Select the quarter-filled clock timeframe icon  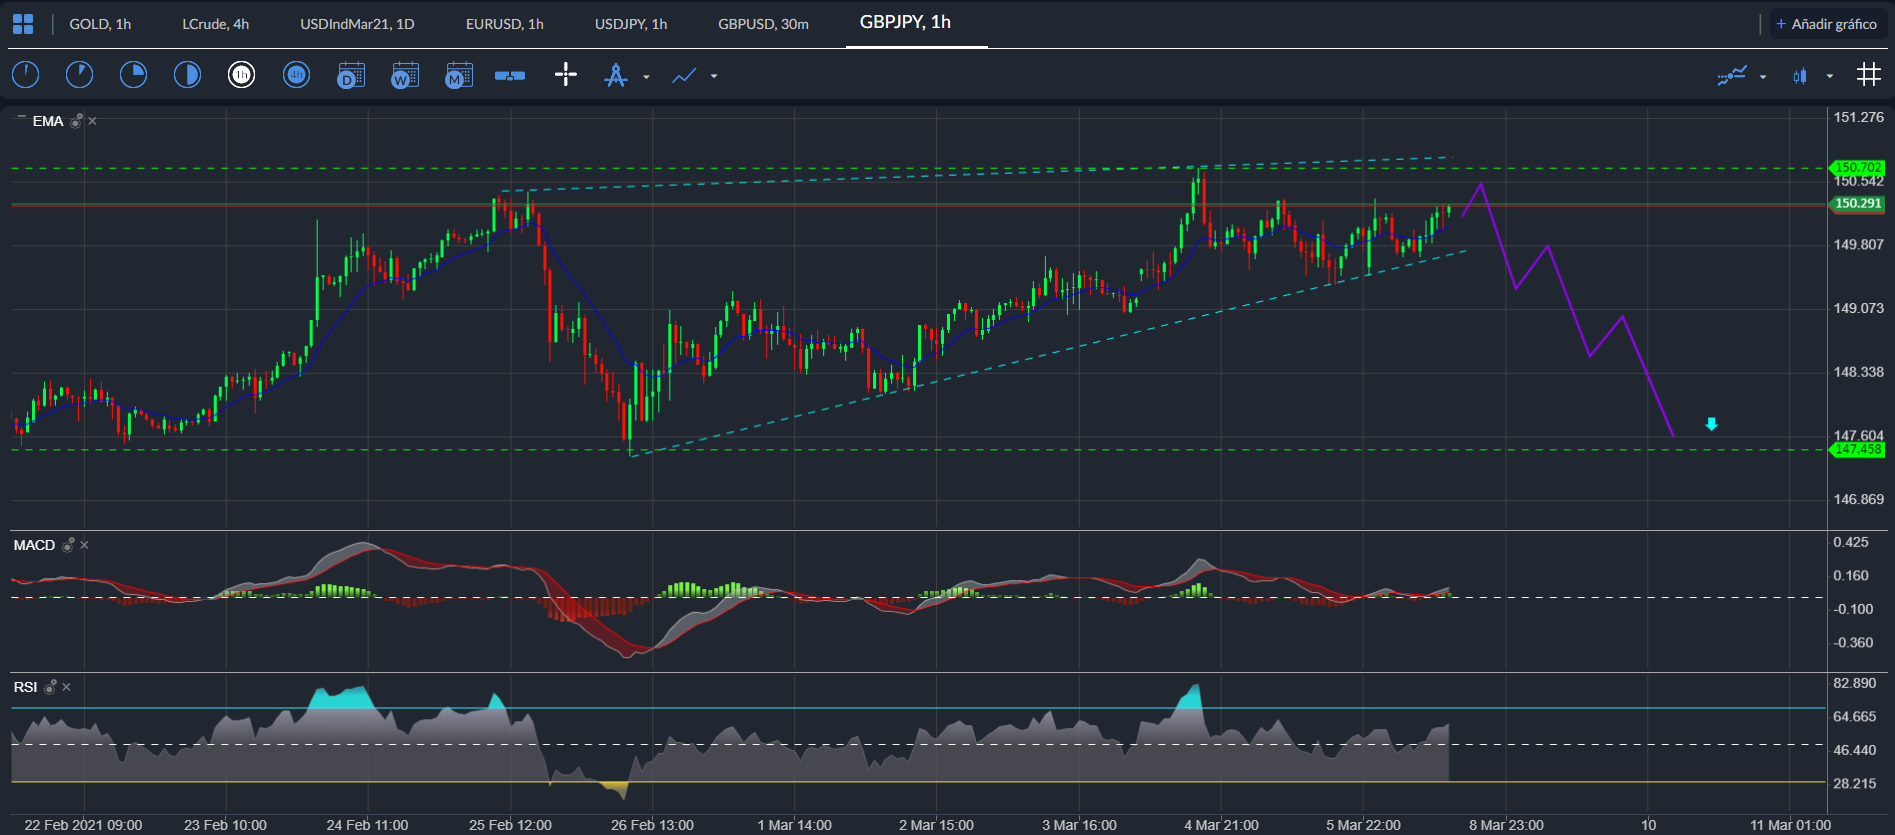pyautogui.click(x=133, y=75)
